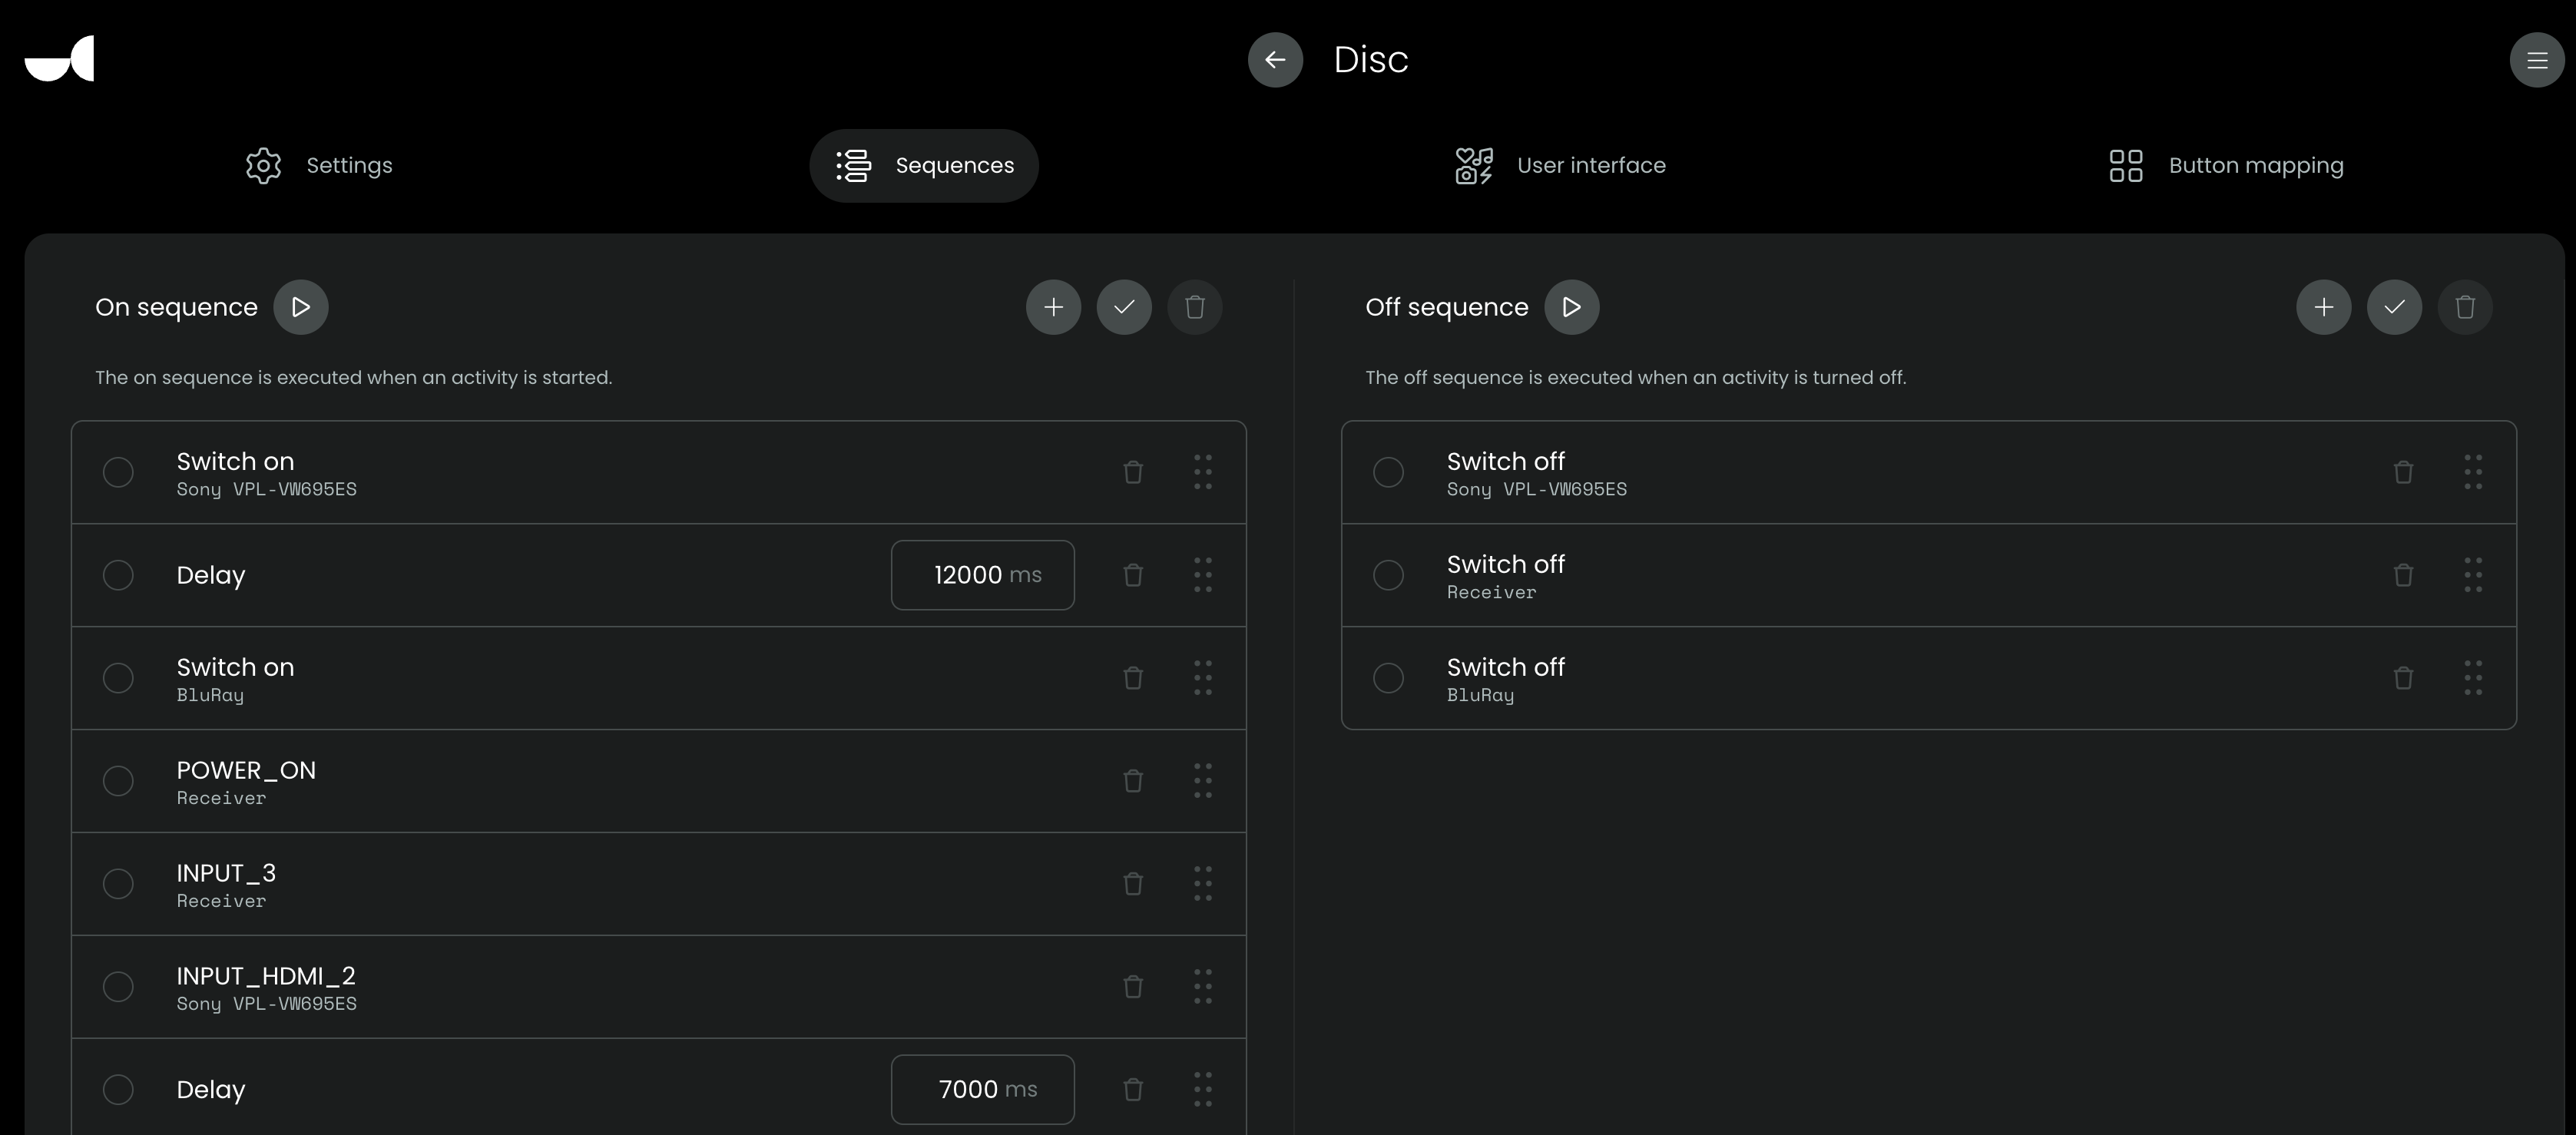Grab the drag handle of Switch off Receiver
This screenshot has height=1135, width=2576.
click(2473, 575)
